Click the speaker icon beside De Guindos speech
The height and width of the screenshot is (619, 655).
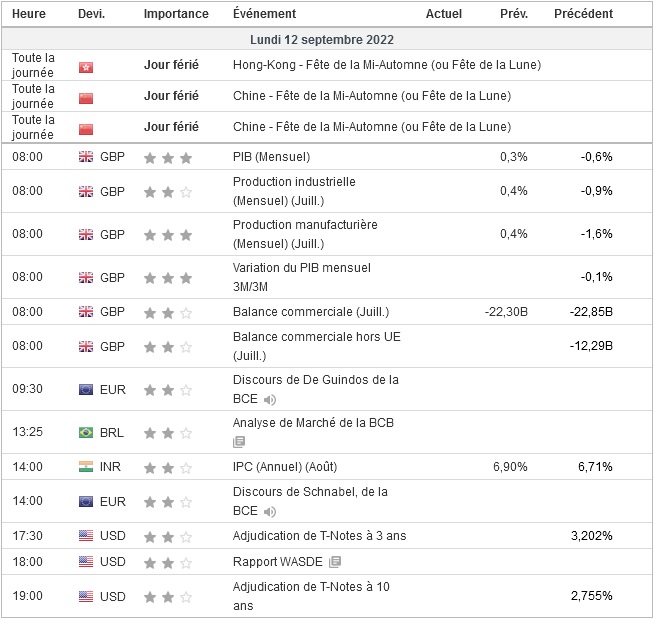[x=270, y=399]
